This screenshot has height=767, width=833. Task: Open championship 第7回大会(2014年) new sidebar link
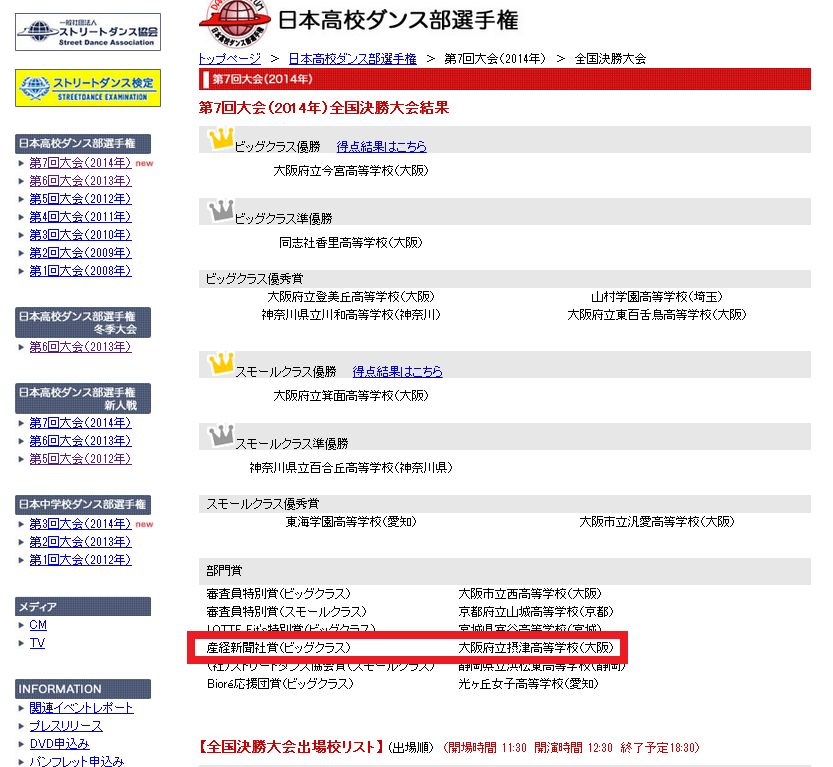pos(80,163)
